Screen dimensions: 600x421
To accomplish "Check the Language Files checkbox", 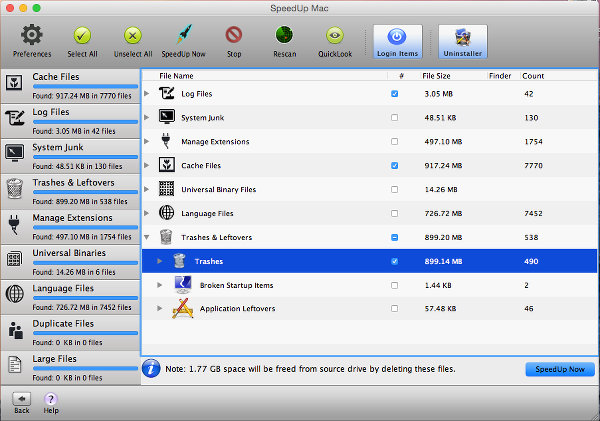I will (x=395, y=213).
